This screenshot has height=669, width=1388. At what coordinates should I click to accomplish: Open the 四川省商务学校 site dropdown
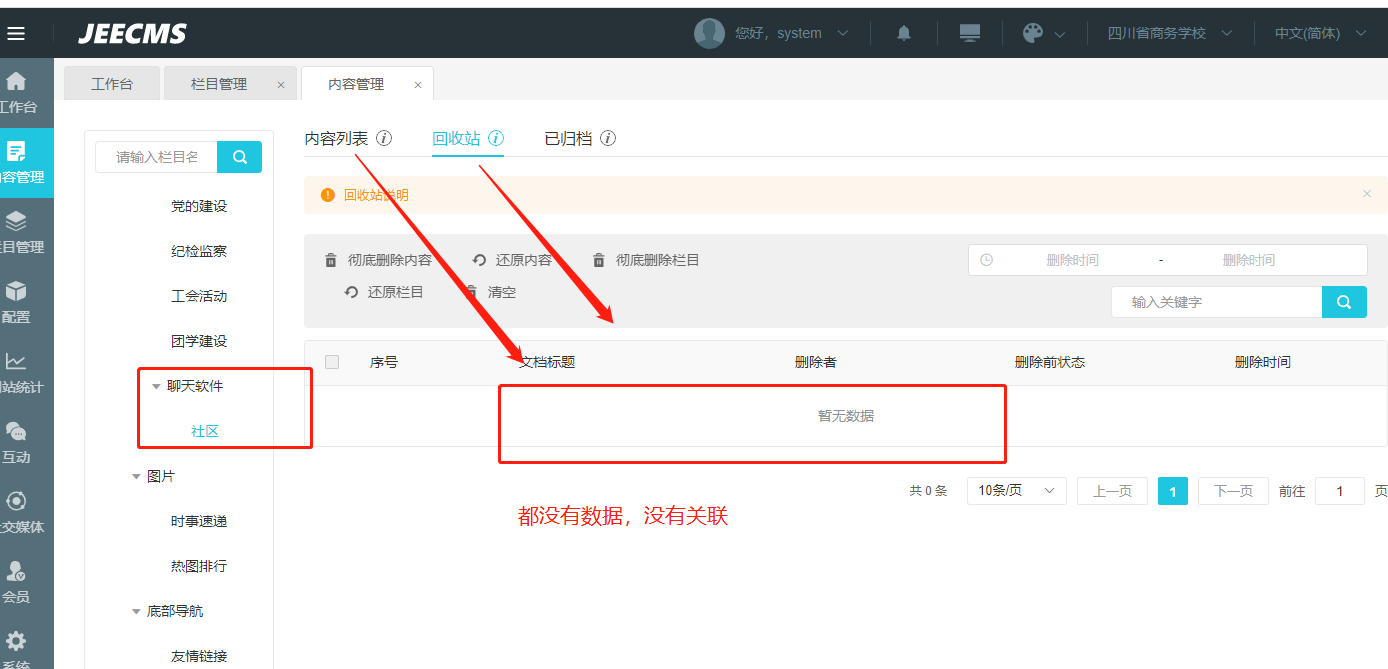(1170, 33)
